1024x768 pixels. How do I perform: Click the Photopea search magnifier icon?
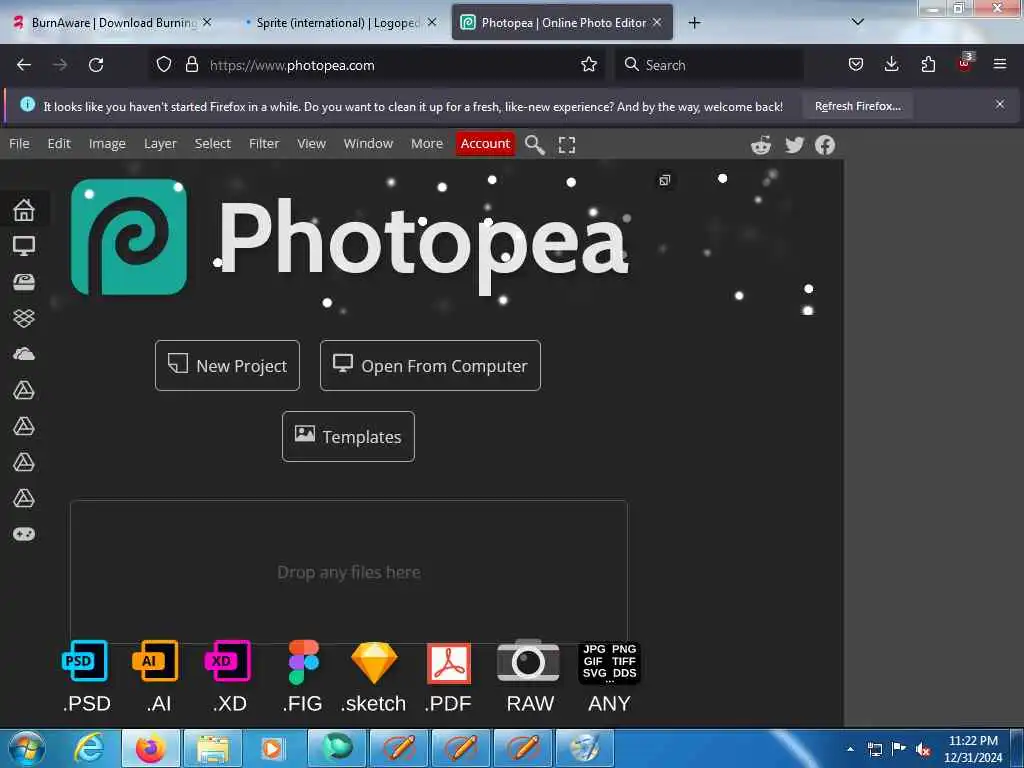coord(534,144)
